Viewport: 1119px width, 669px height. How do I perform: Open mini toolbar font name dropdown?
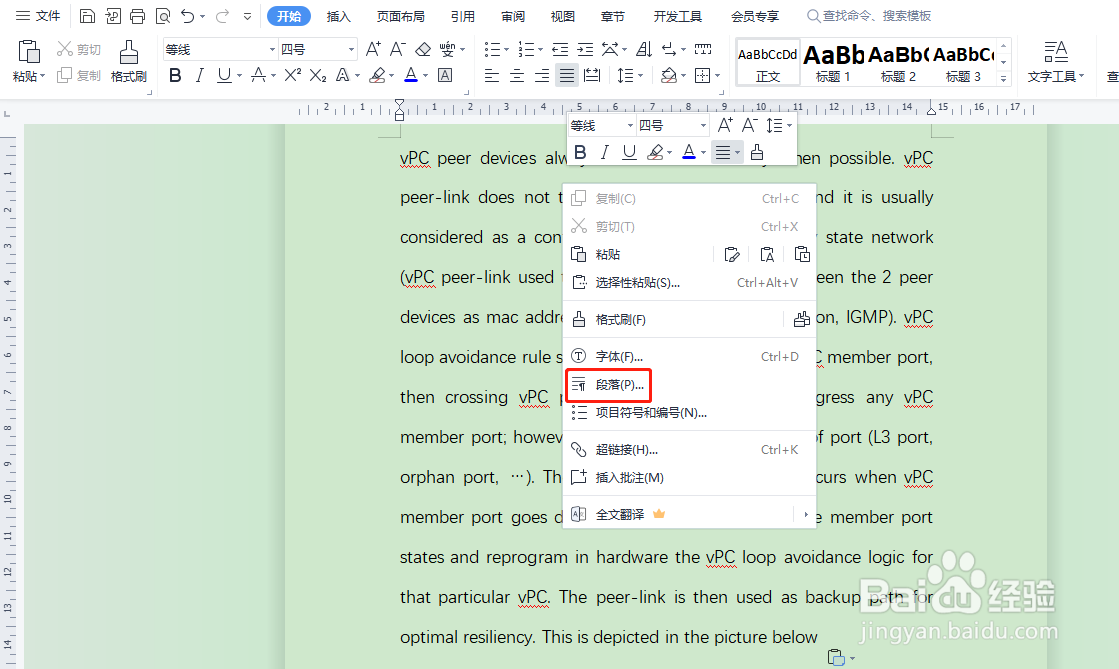[630, 126]
